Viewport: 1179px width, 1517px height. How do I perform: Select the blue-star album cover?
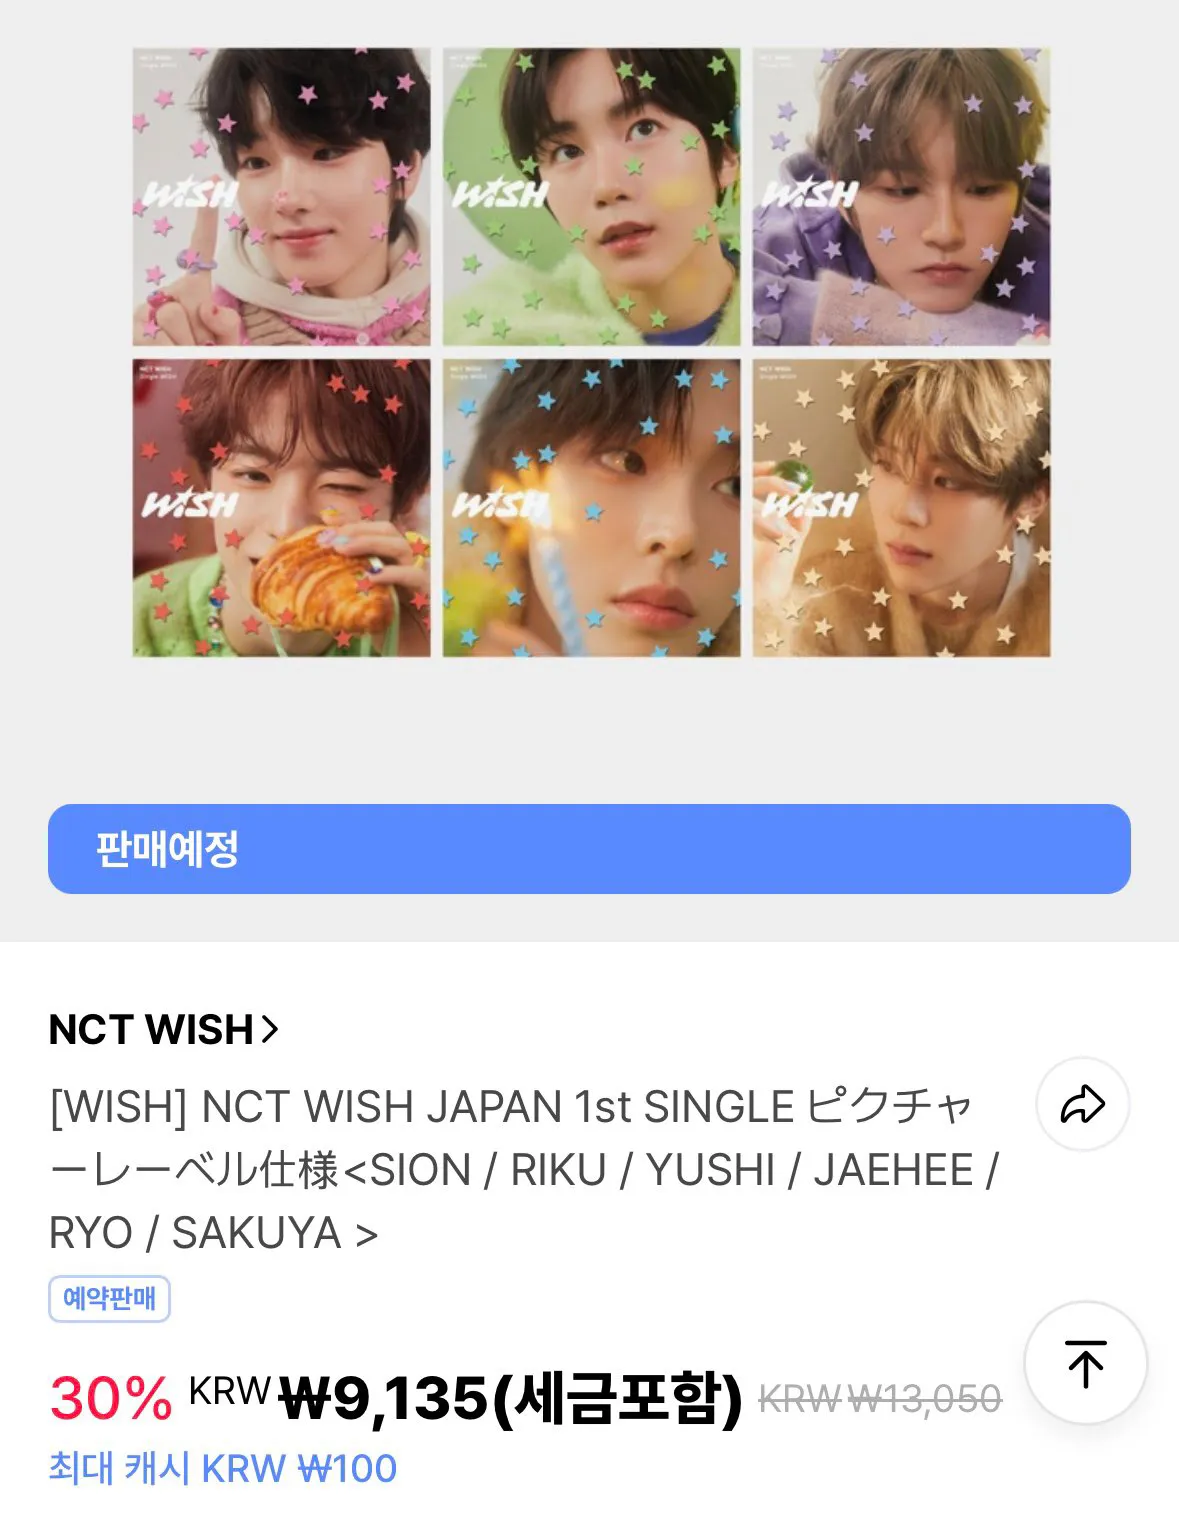pos(592,508)
